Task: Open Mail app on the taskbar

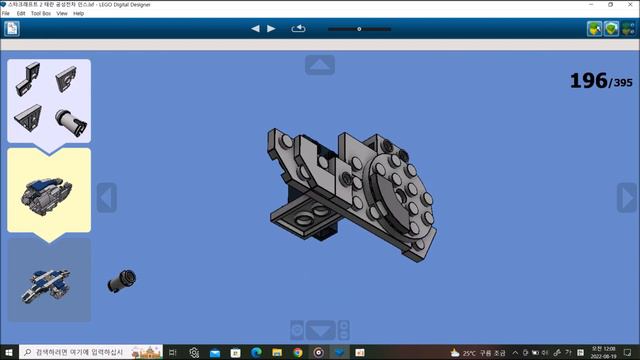Action: pos(215,352)
